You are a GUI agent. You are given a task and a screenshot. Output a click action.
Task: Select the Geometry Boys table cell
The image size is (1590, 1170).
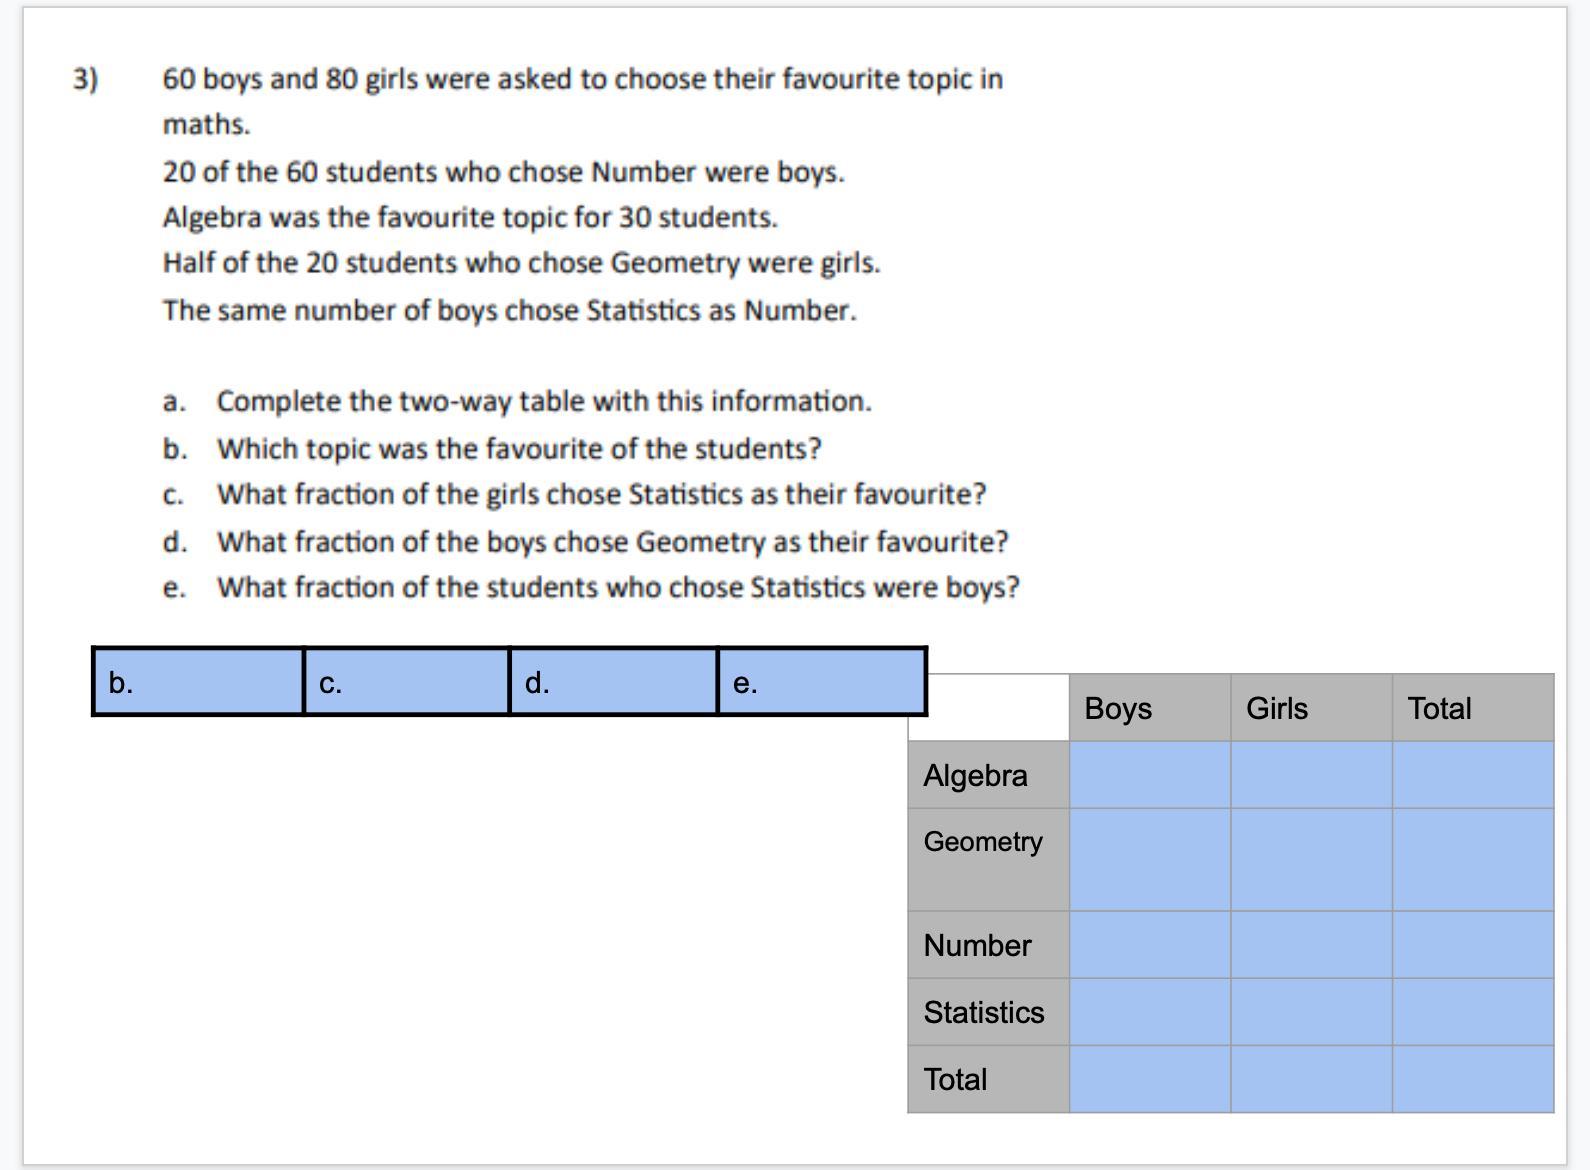(x=1150, y=860)
